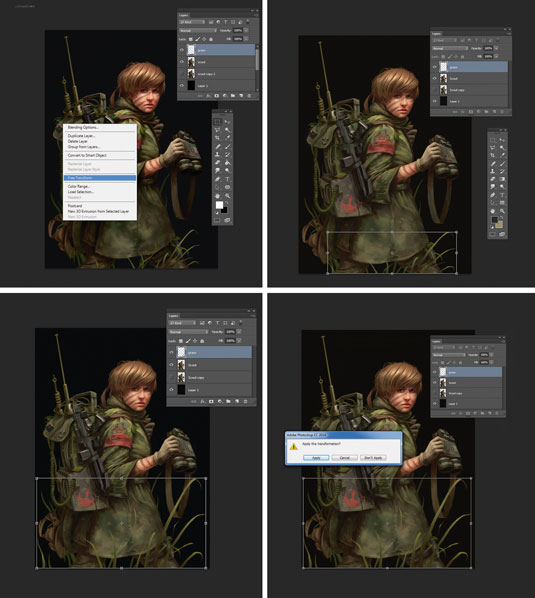This screenshot has height=598, width=535.
Task: Select Zoom tool in top-right toolbox
Action: (x=502, y=211)
